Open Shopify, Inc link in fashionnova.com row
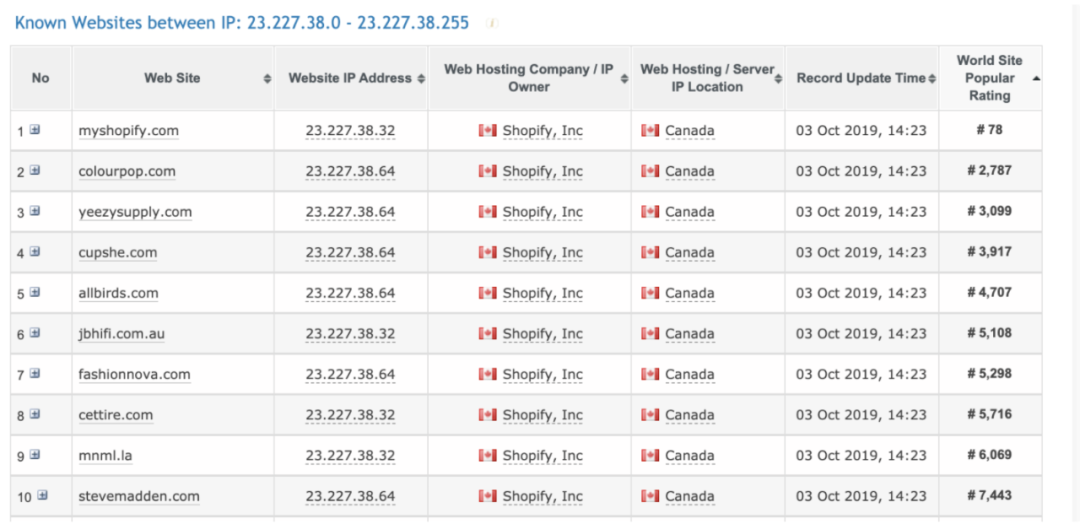 (542, 375)
